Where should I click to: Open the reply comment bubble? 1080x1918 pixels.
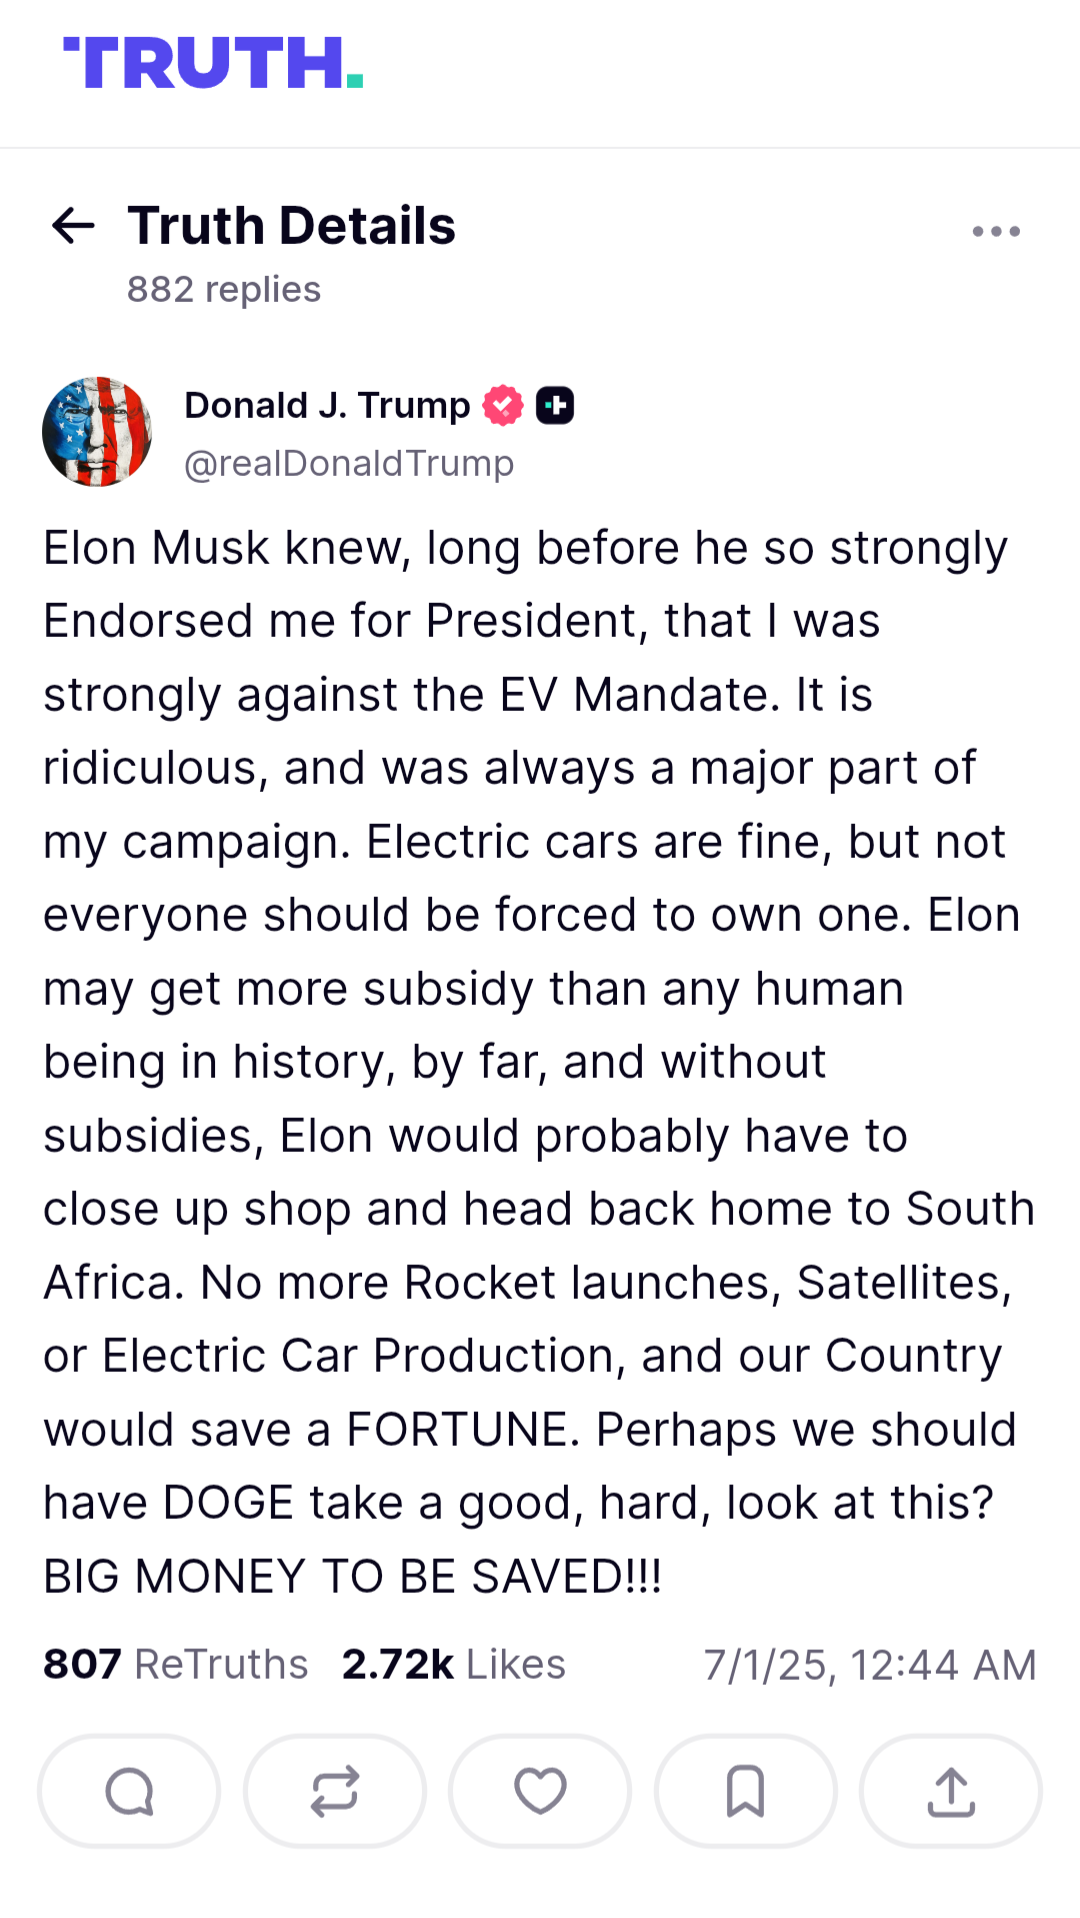129,1791
